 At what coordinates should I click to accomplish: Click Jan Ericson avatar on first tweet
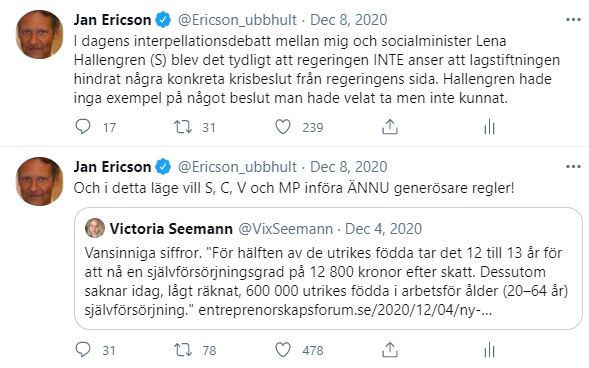pyautogui.click(x=39, y=34)
